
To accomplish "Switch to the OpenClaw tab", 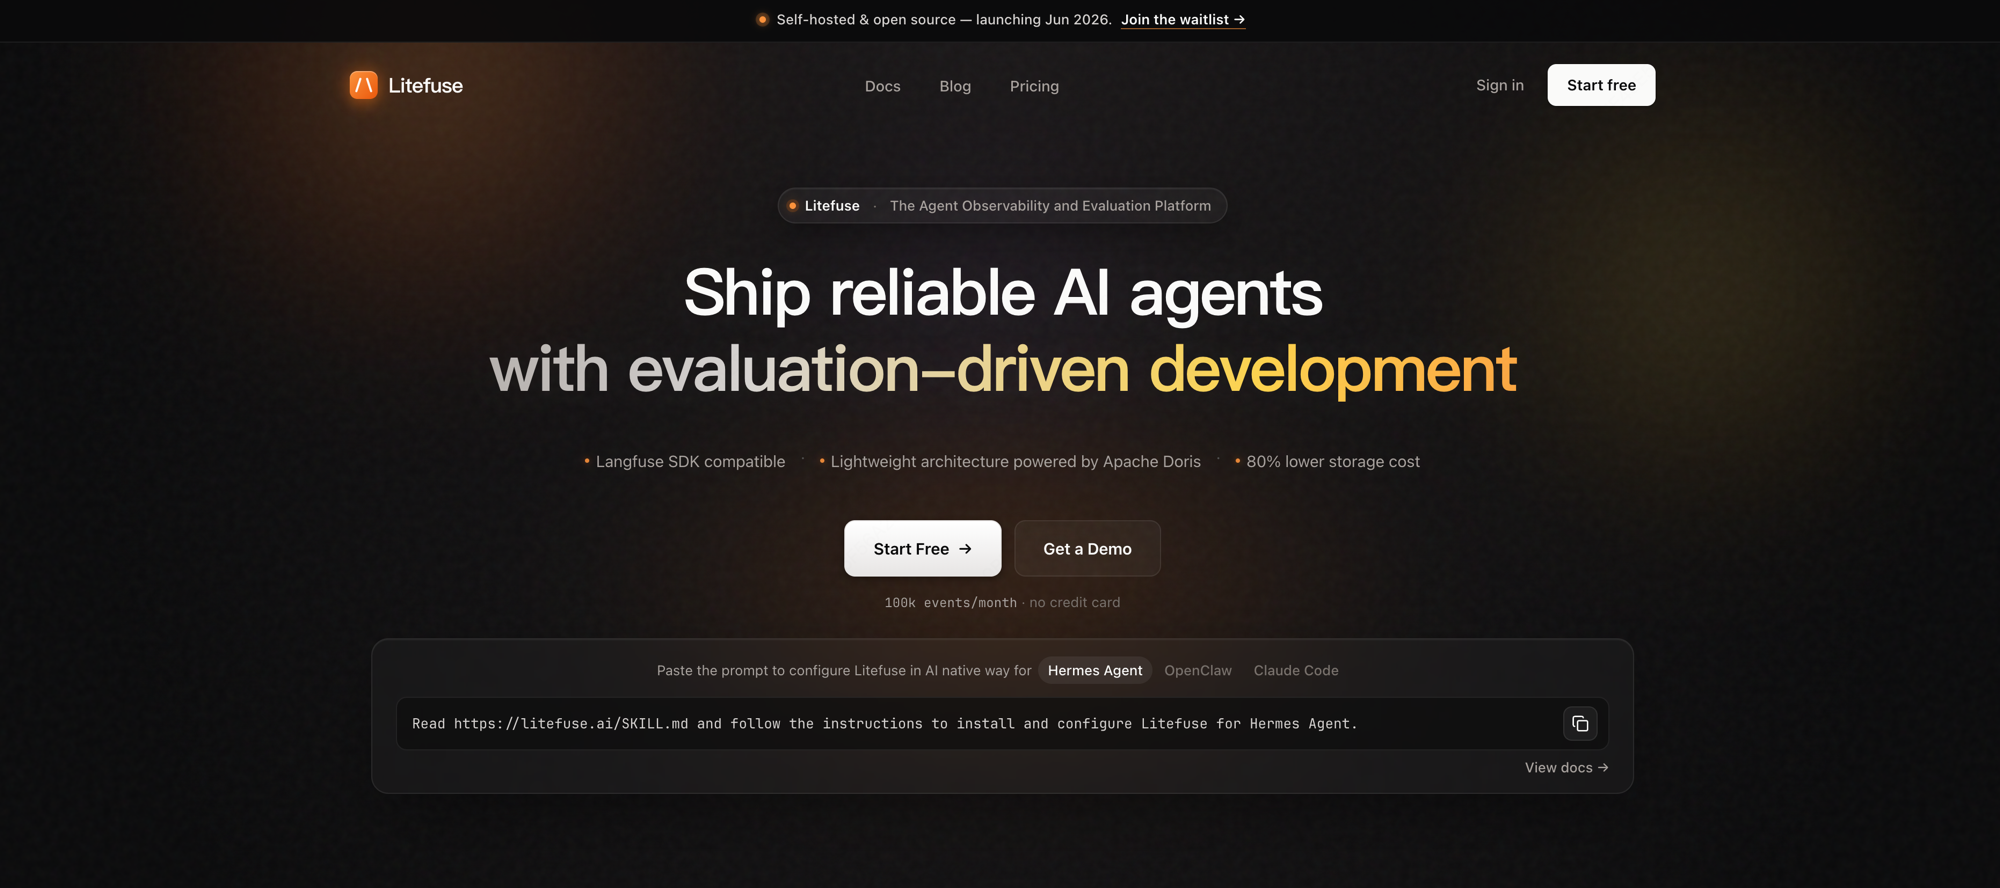I will [x=1198, y=670].
